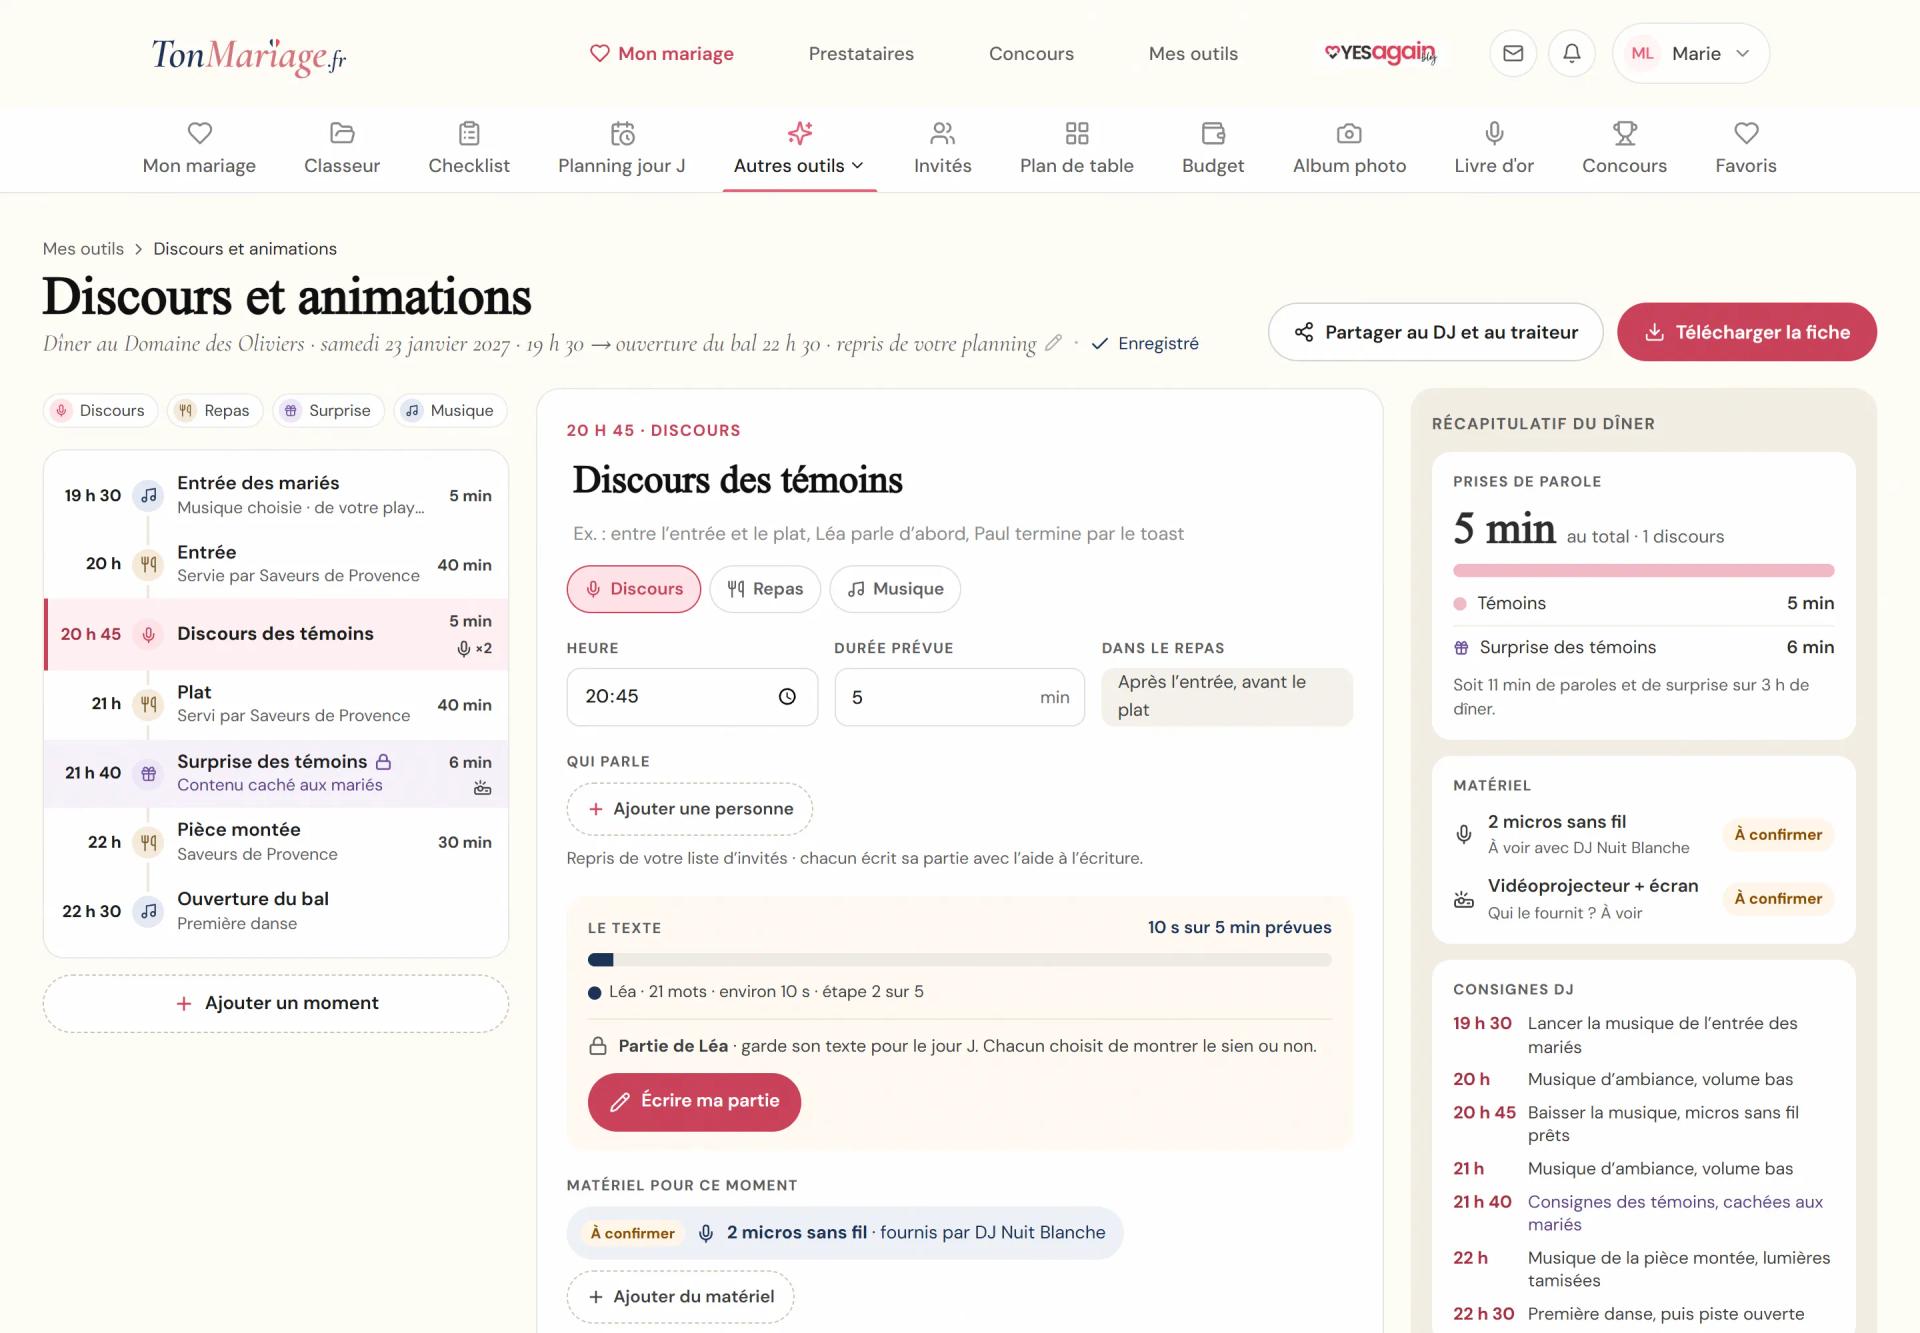Set moment type to Repas
Viewport: 1920px width, 1333px height.
765,589
